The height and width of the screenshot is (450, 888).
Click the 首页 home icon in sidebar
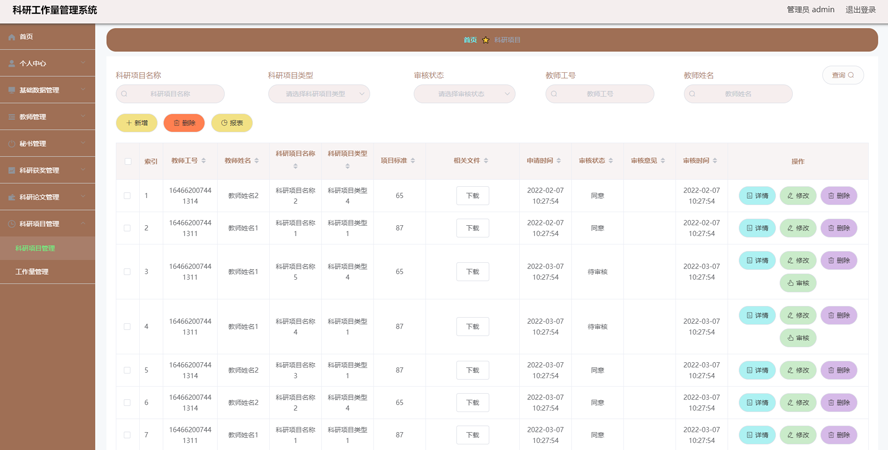[11, 37]
